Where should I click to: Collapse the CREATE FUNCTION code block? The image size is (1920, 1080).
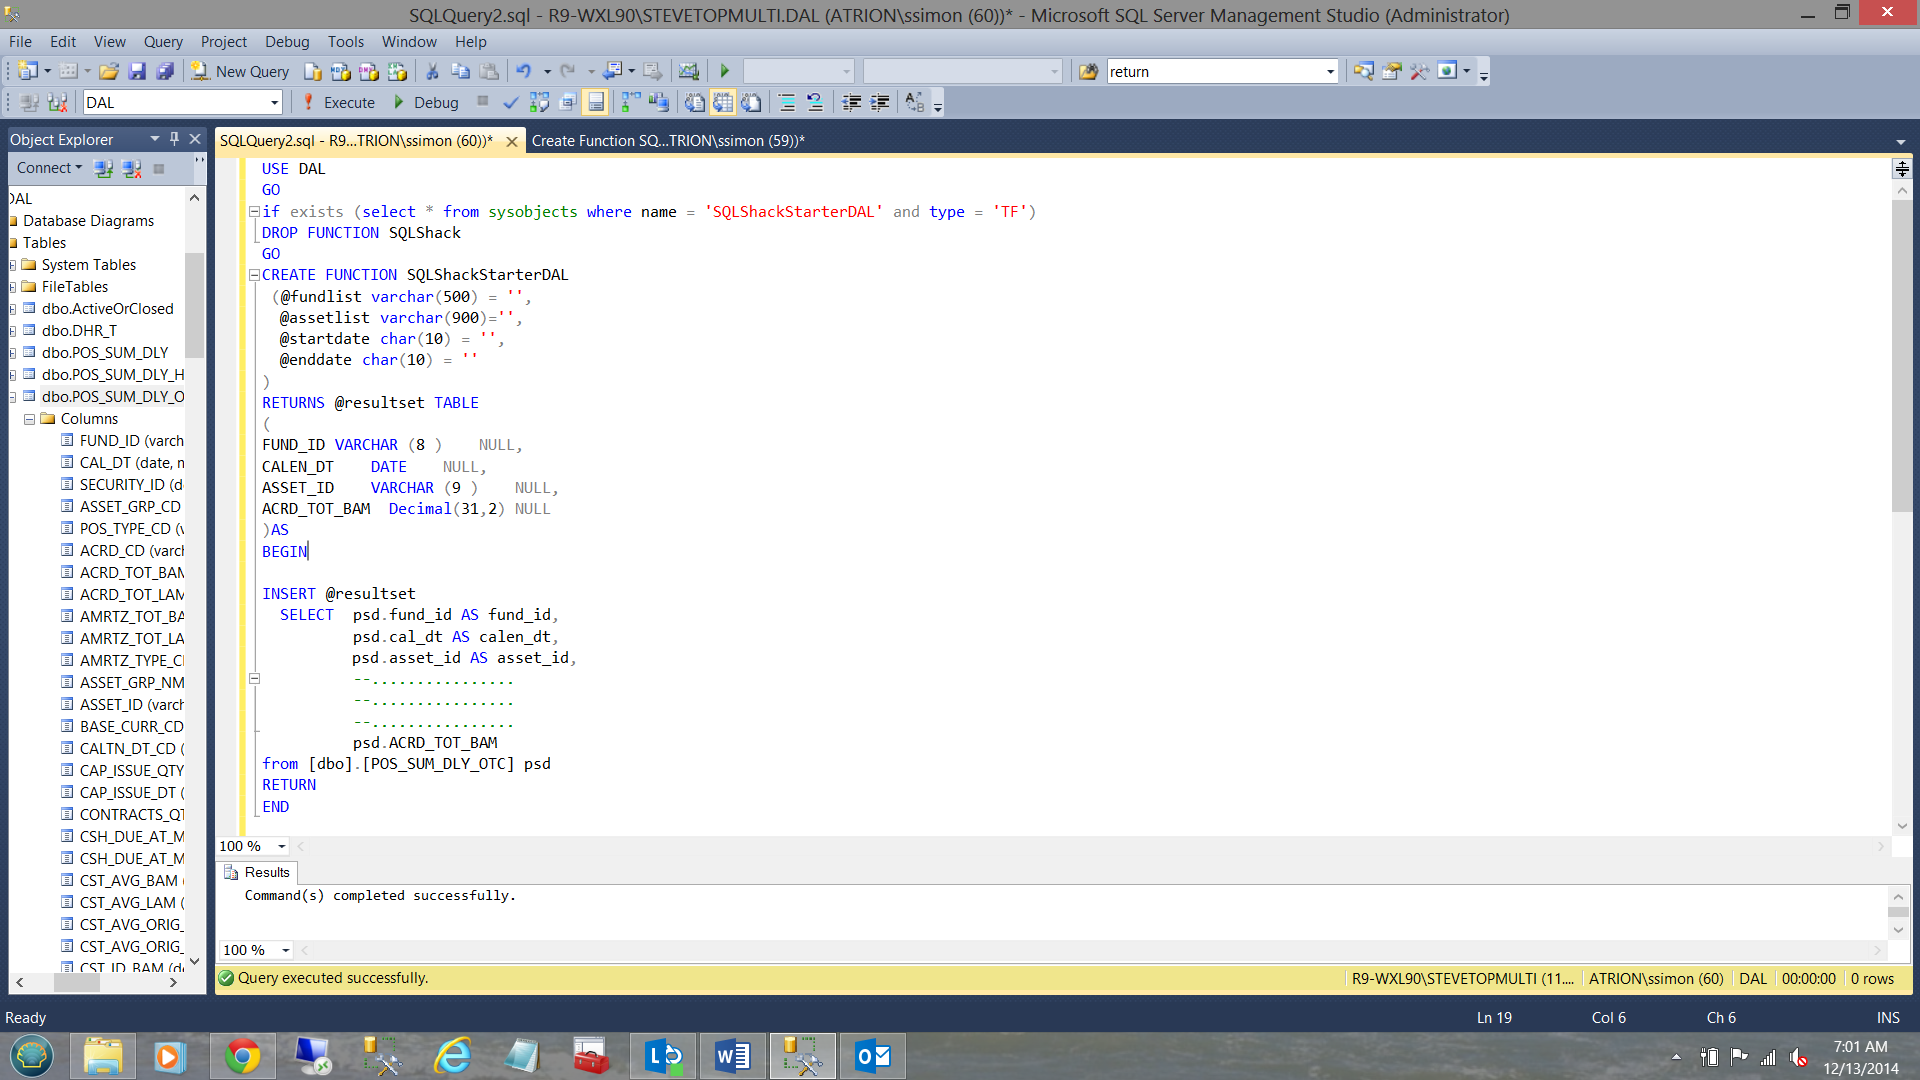[x=254, y=275]
